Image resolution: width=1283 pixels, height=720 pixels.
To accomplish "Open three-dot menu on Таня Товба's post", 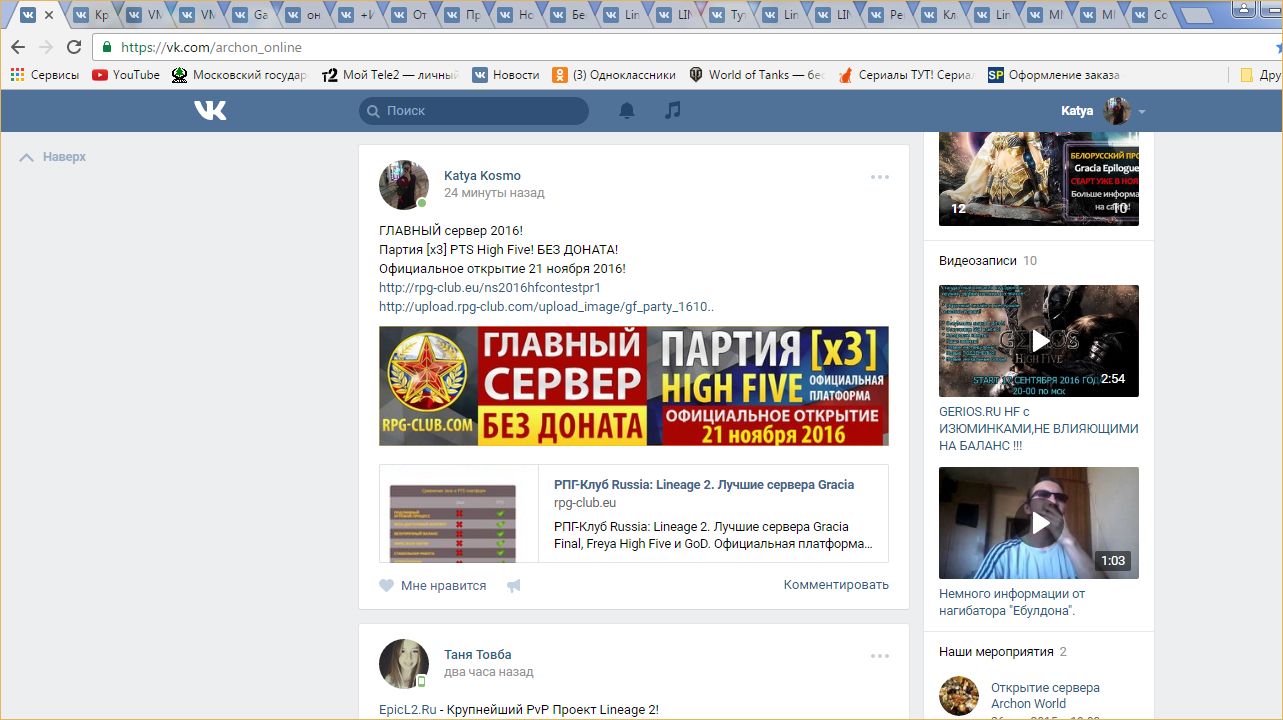I will pyautogui.click(x=879, y=656).
